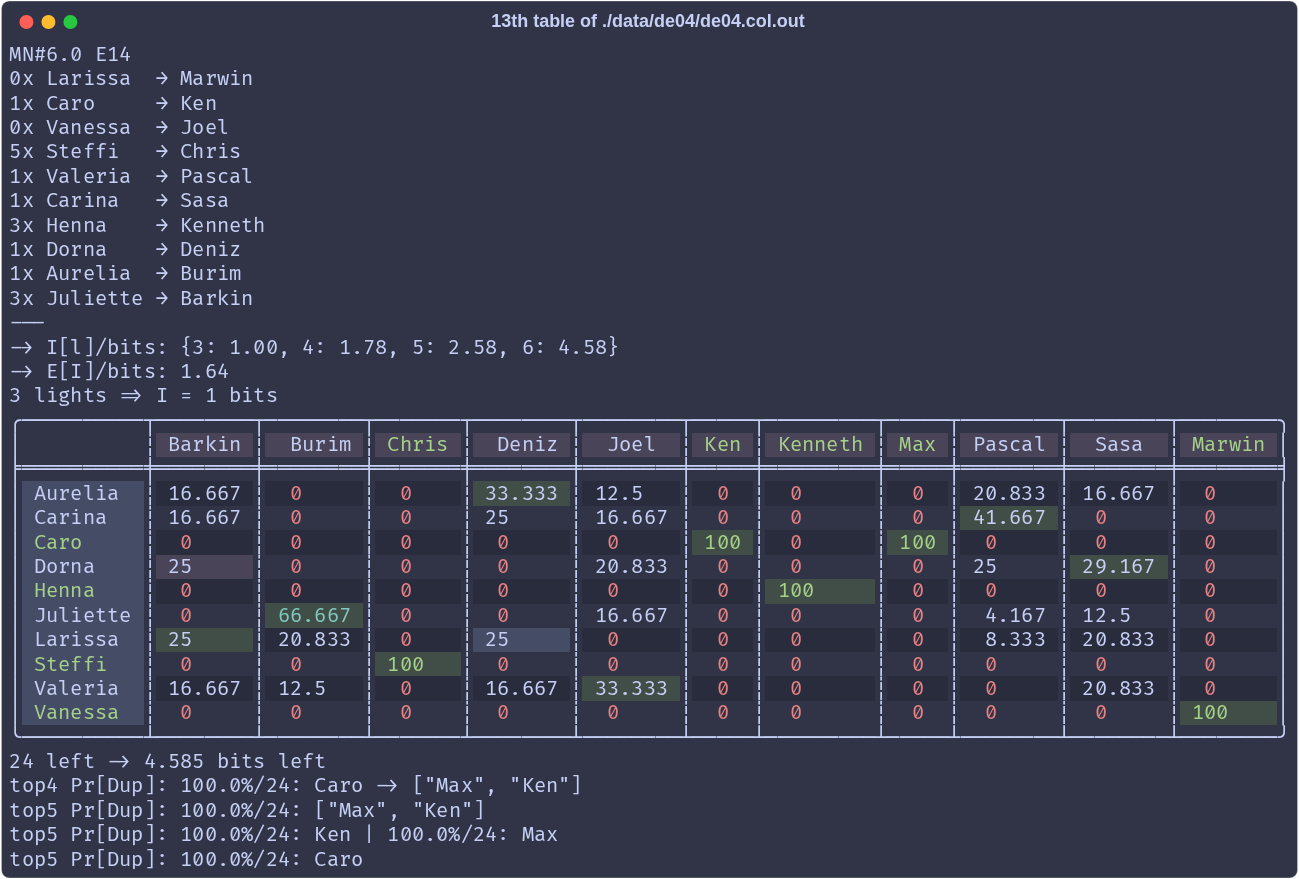Click Caro's 100 cell under Ken
Screen dimensions: 1299x879
(722, 542)
